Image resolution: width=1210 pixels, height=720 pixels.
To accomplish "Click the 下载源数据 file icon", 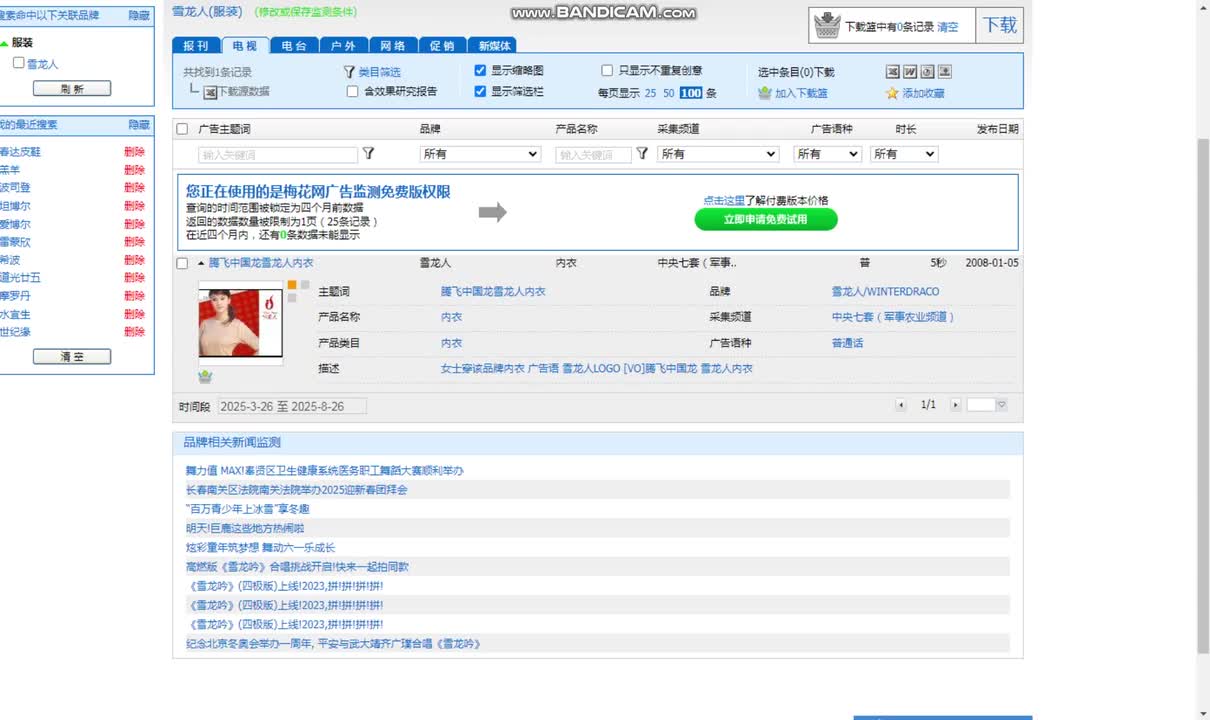I will coord(210,91).
